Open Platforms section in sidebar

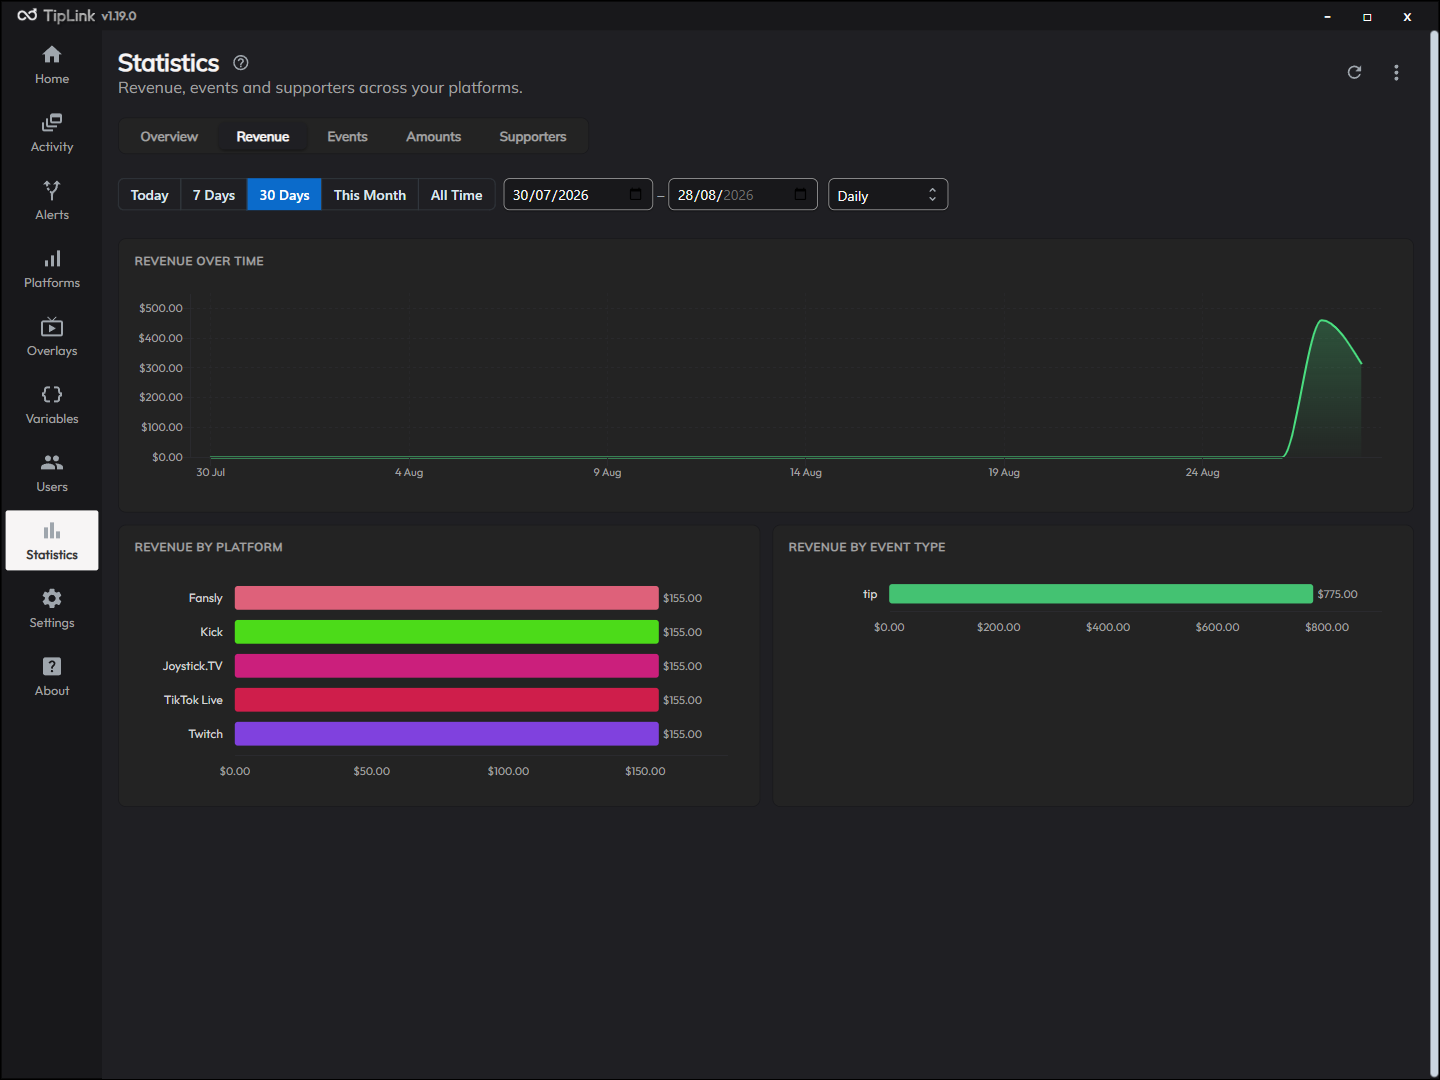52,269
